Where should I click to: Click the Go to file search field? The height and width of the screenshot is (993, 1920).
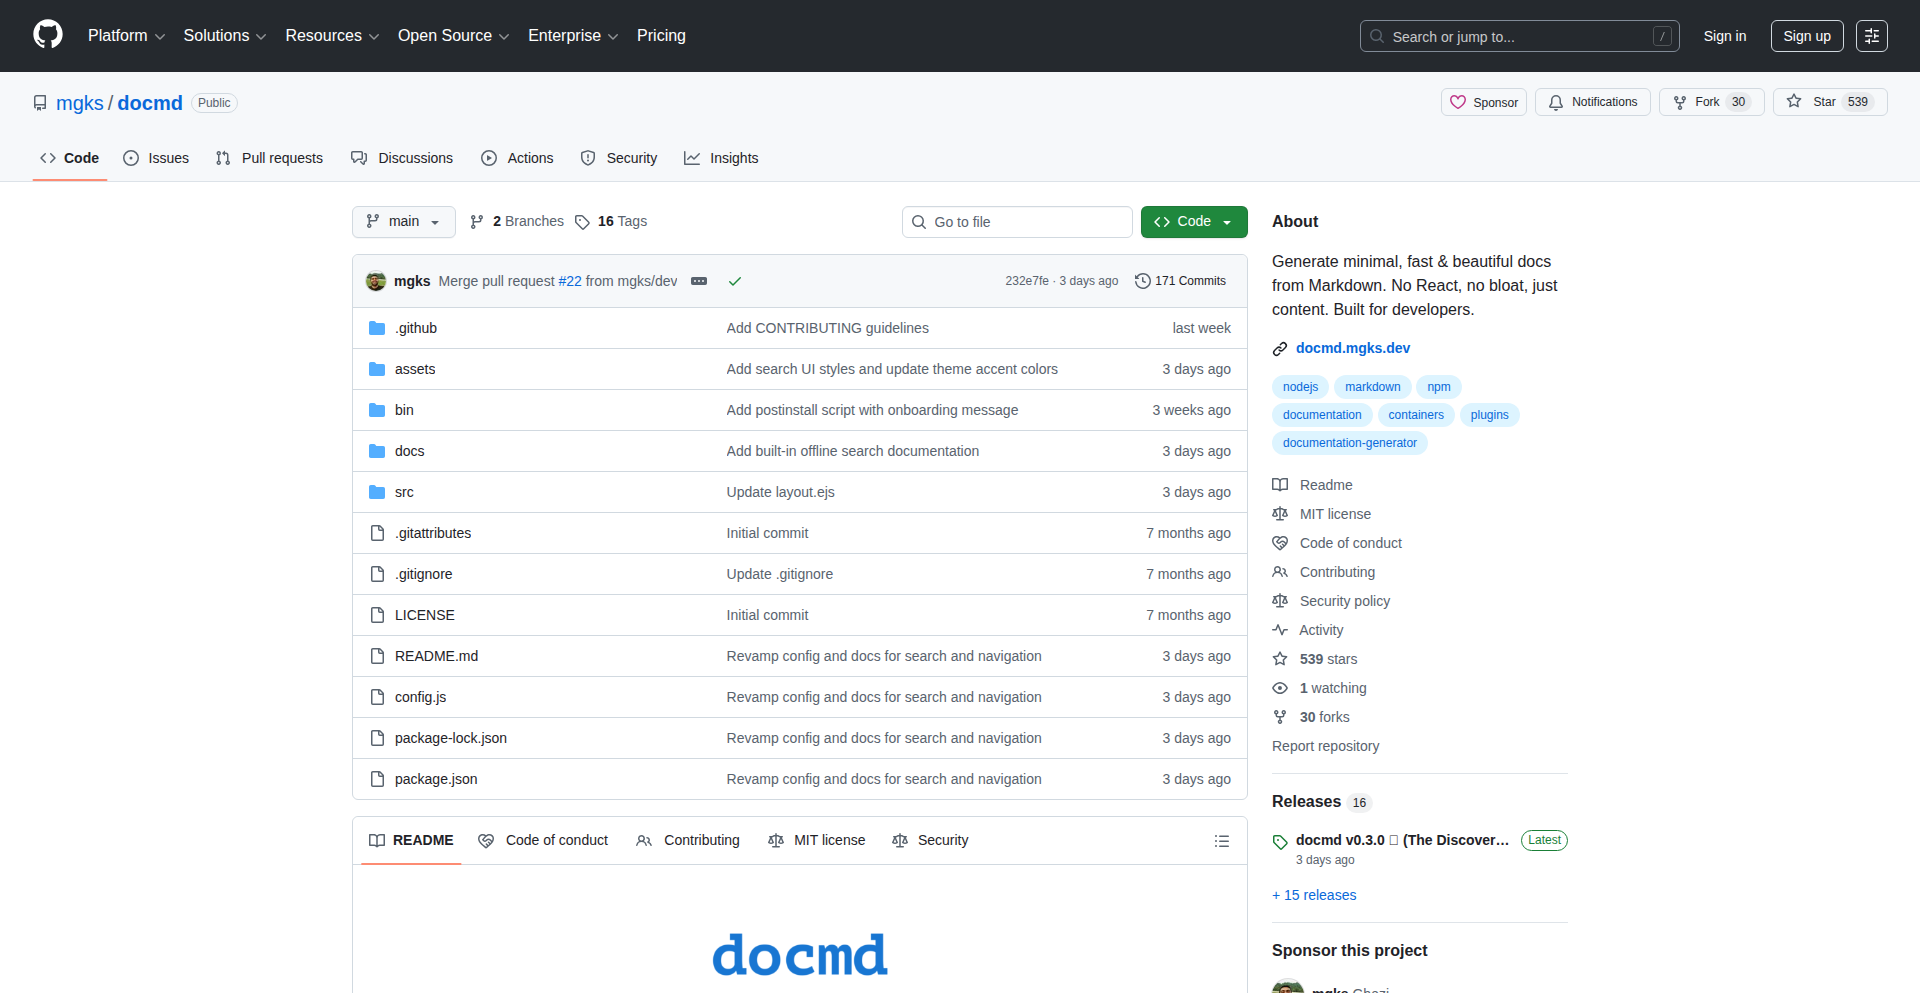(x=1017, y=222)
